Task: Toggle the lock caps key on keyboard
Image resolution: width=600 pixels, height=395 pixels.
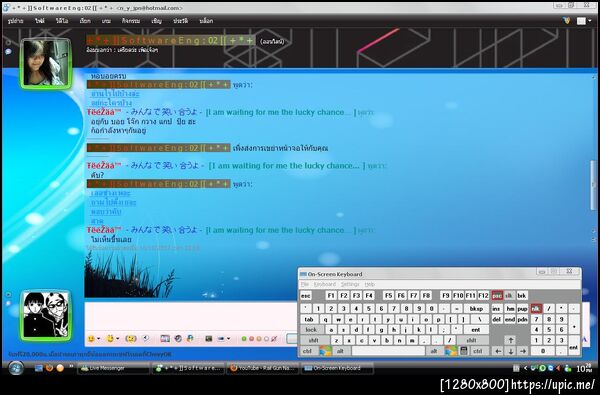Action: tap(311, 330)
